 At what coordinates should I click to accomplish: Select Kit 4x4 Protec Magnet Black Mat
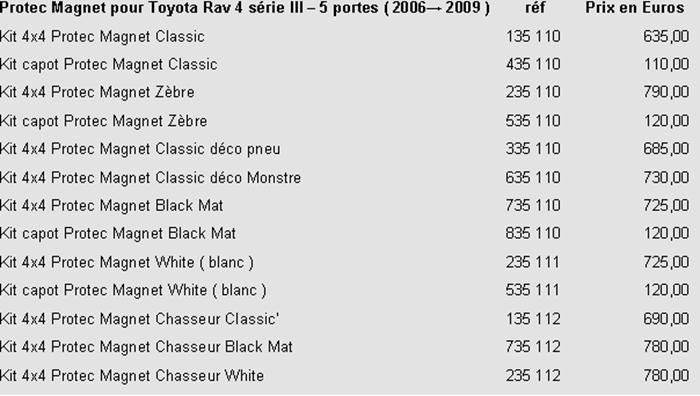pos(112,205)
